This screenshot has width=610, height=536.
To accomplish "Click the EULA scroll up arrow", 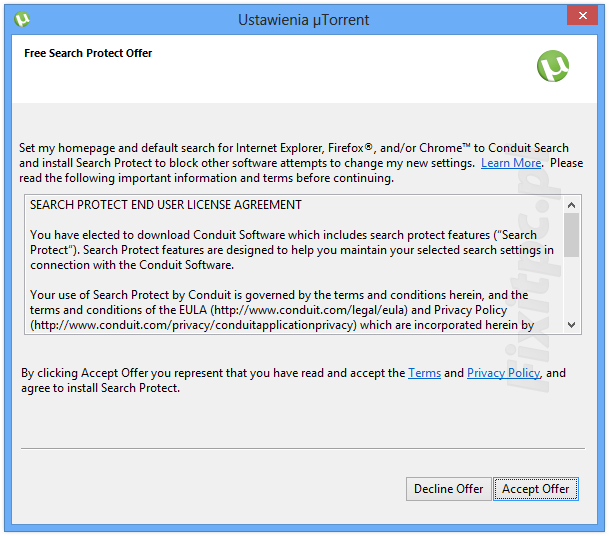I will click(x=571, y=205).
